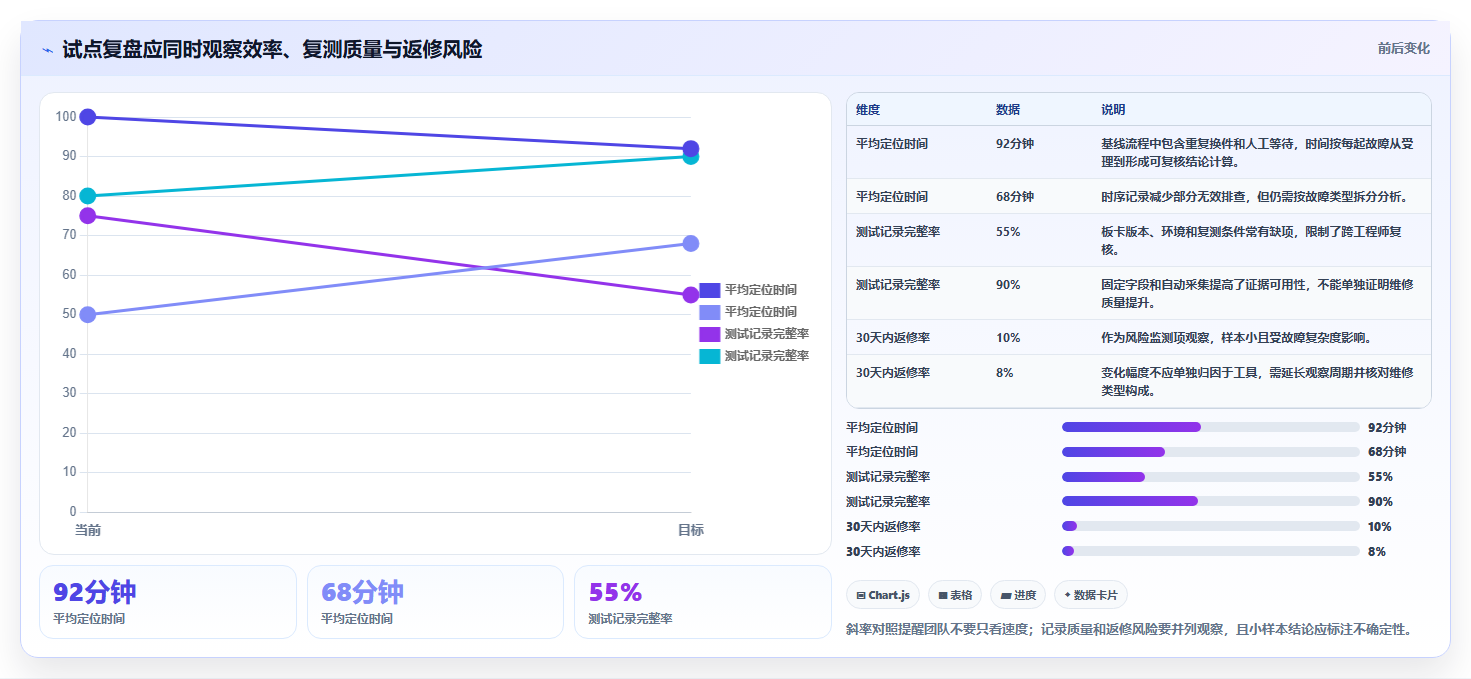Click the lightning icon beside the header title
The image size is (1471, 679).
pos(48,50)
